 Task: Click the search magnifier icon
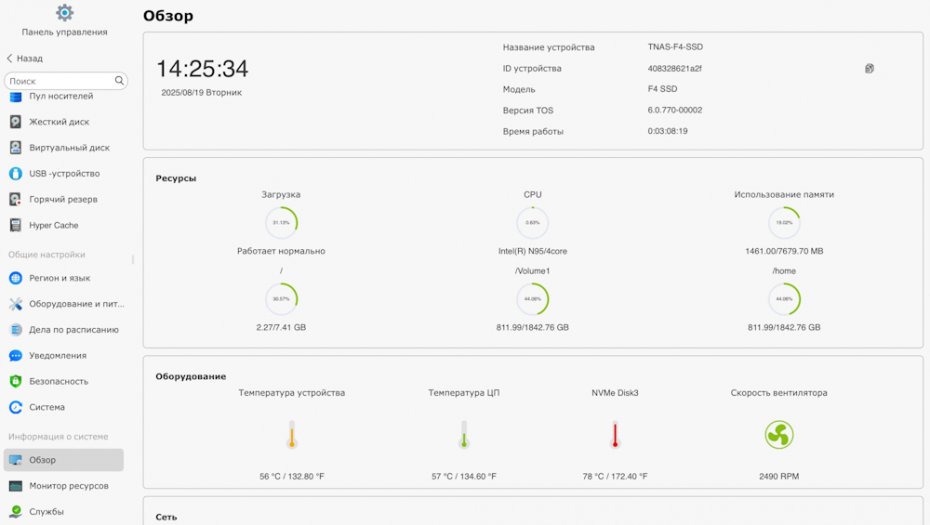coord(119,80)
